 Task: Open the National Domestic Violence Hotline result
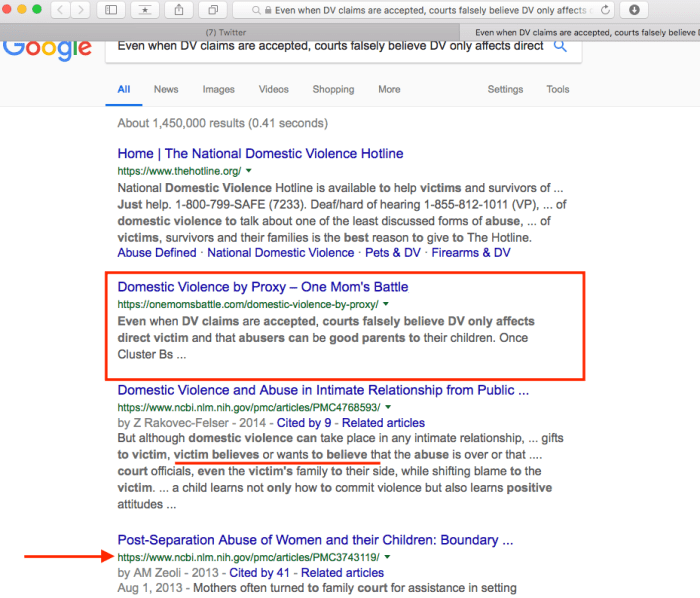(260, 154)
